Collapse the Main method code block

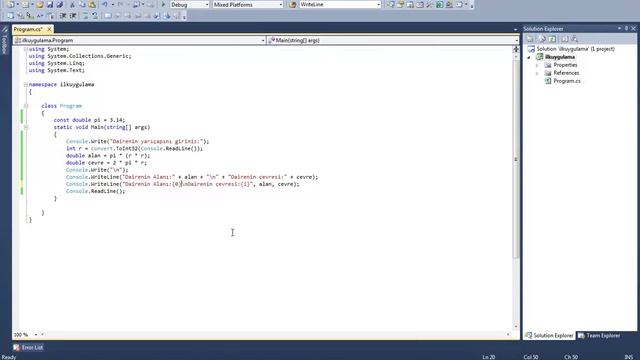click(x=26, y=127)
